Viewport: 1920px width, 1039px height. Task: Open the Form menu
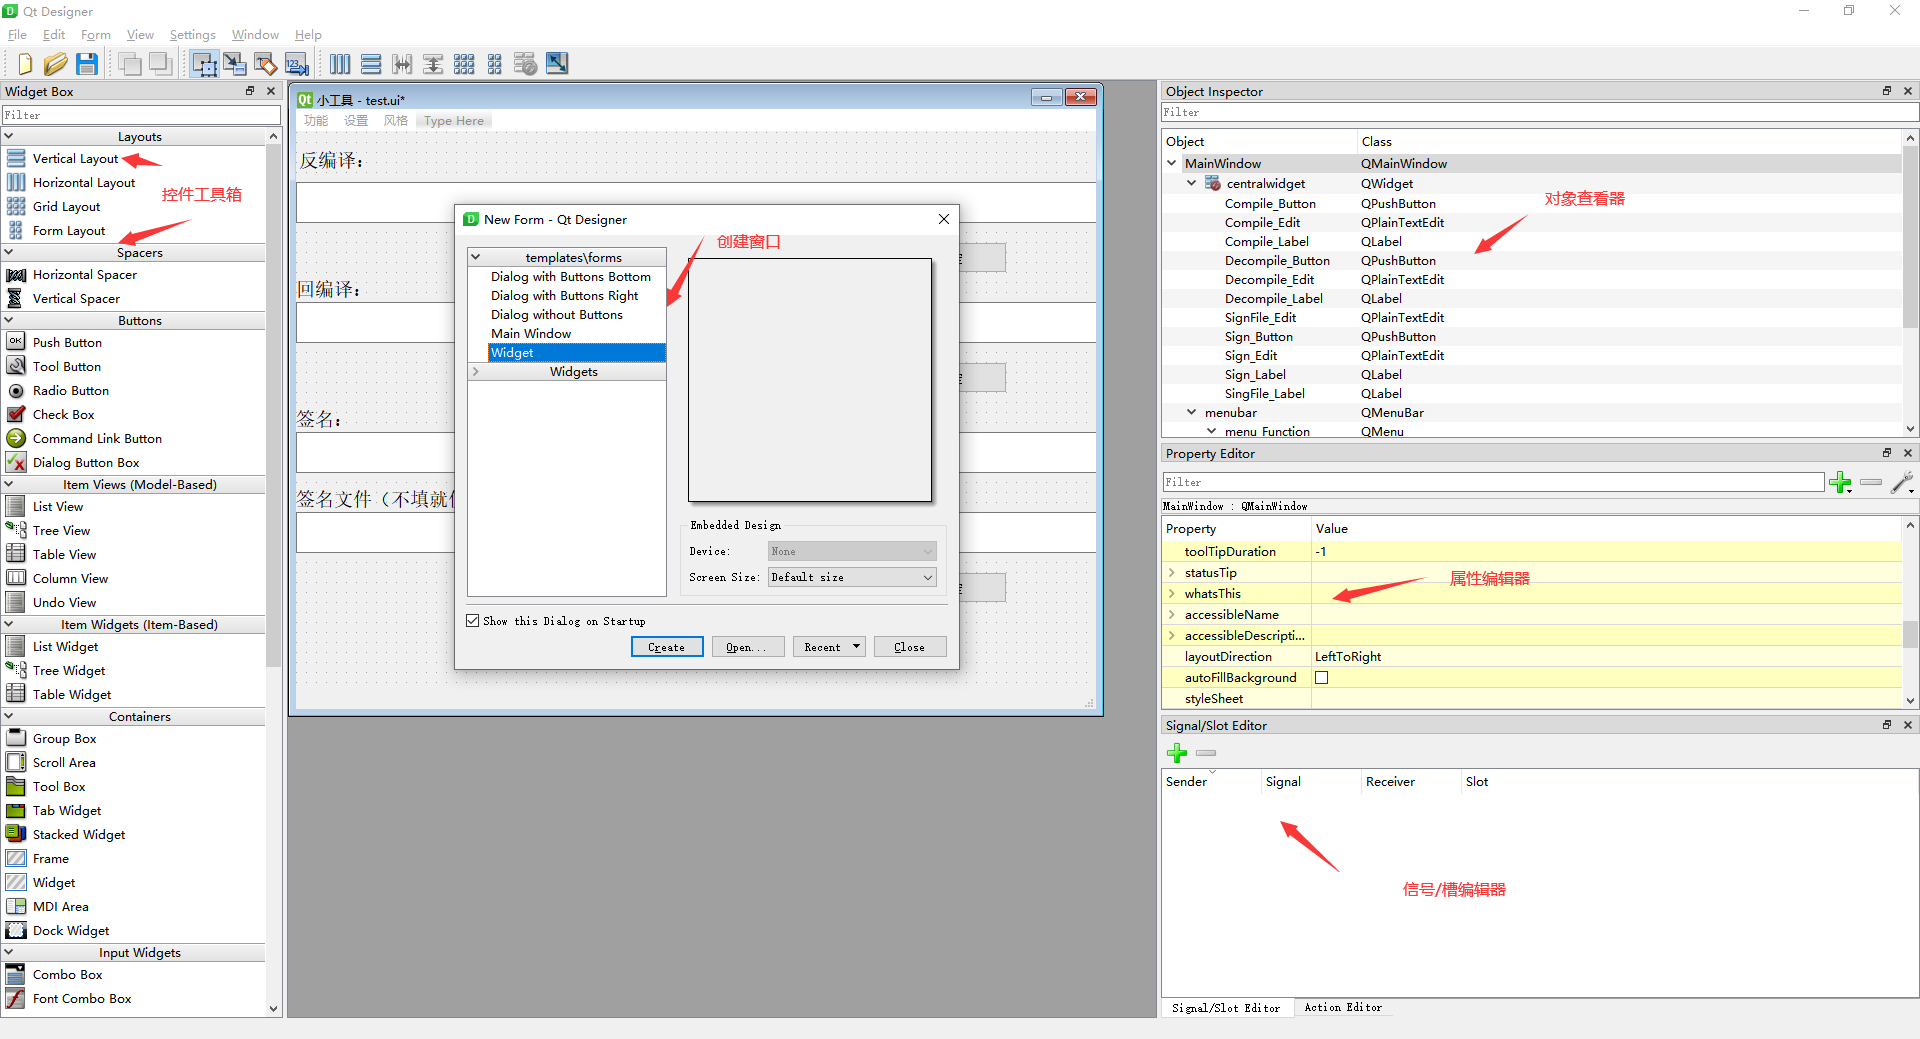96,34
